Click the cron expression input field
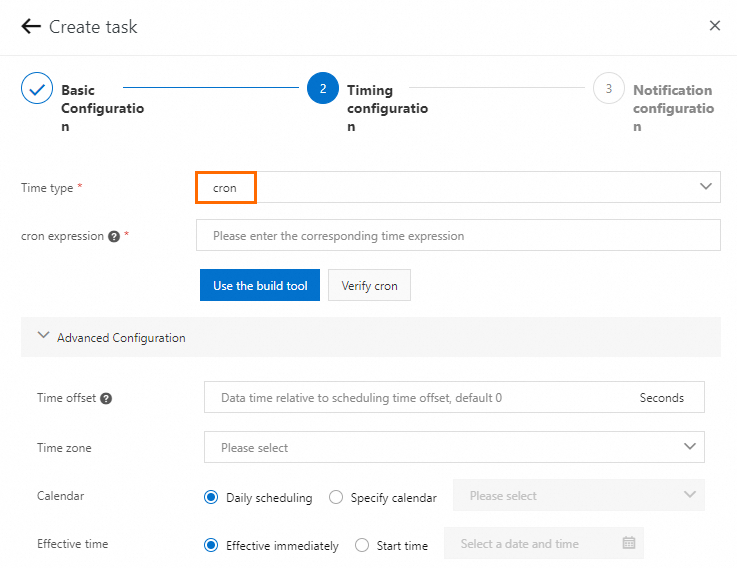The height and width of the screenshot is (568, 737). pyautogui.click(x=458, y=236)
